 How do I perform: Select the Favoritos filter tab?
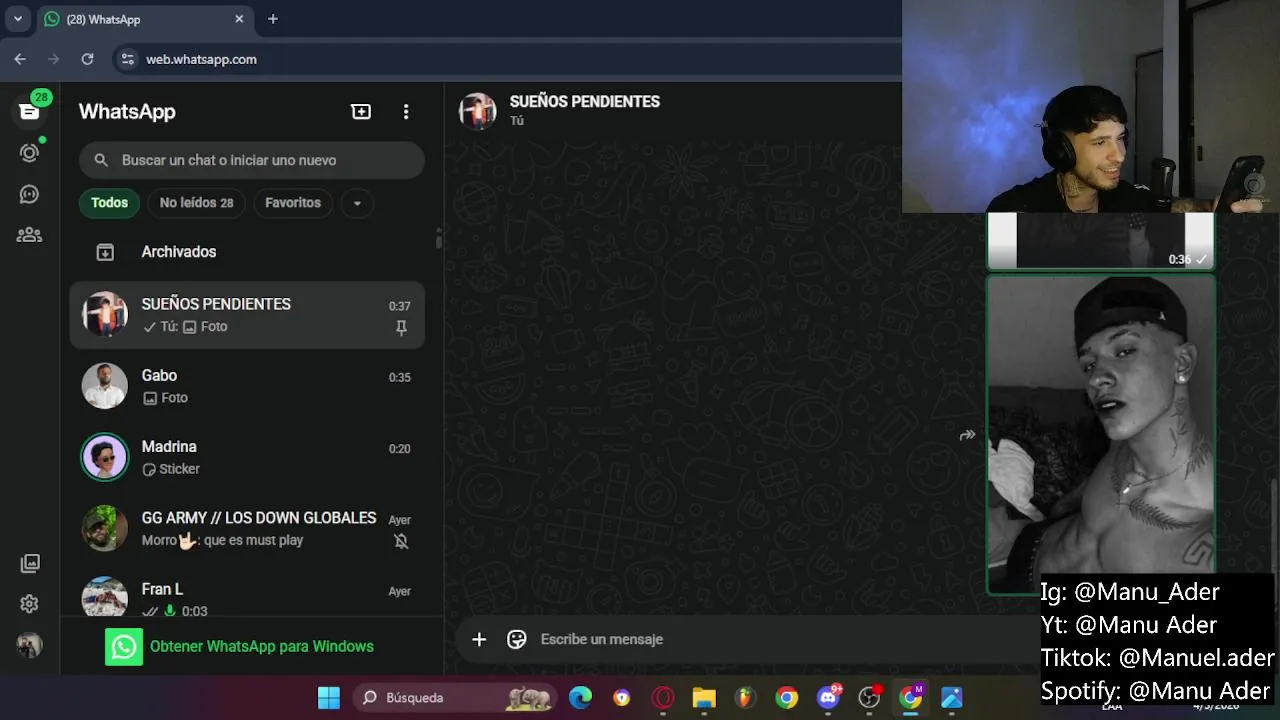coord(293,203)
